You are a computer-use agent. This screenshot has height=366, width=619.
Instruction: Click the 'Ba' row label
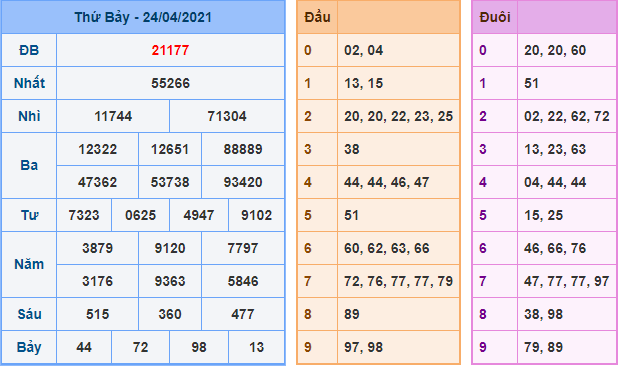29,165
